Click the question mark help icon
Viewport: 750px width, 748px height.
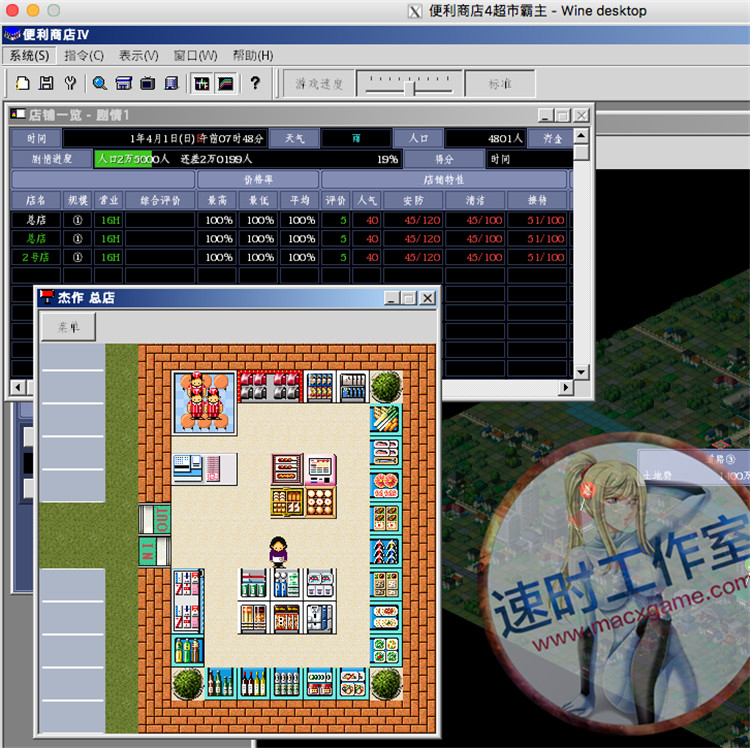tap(255, 83)
